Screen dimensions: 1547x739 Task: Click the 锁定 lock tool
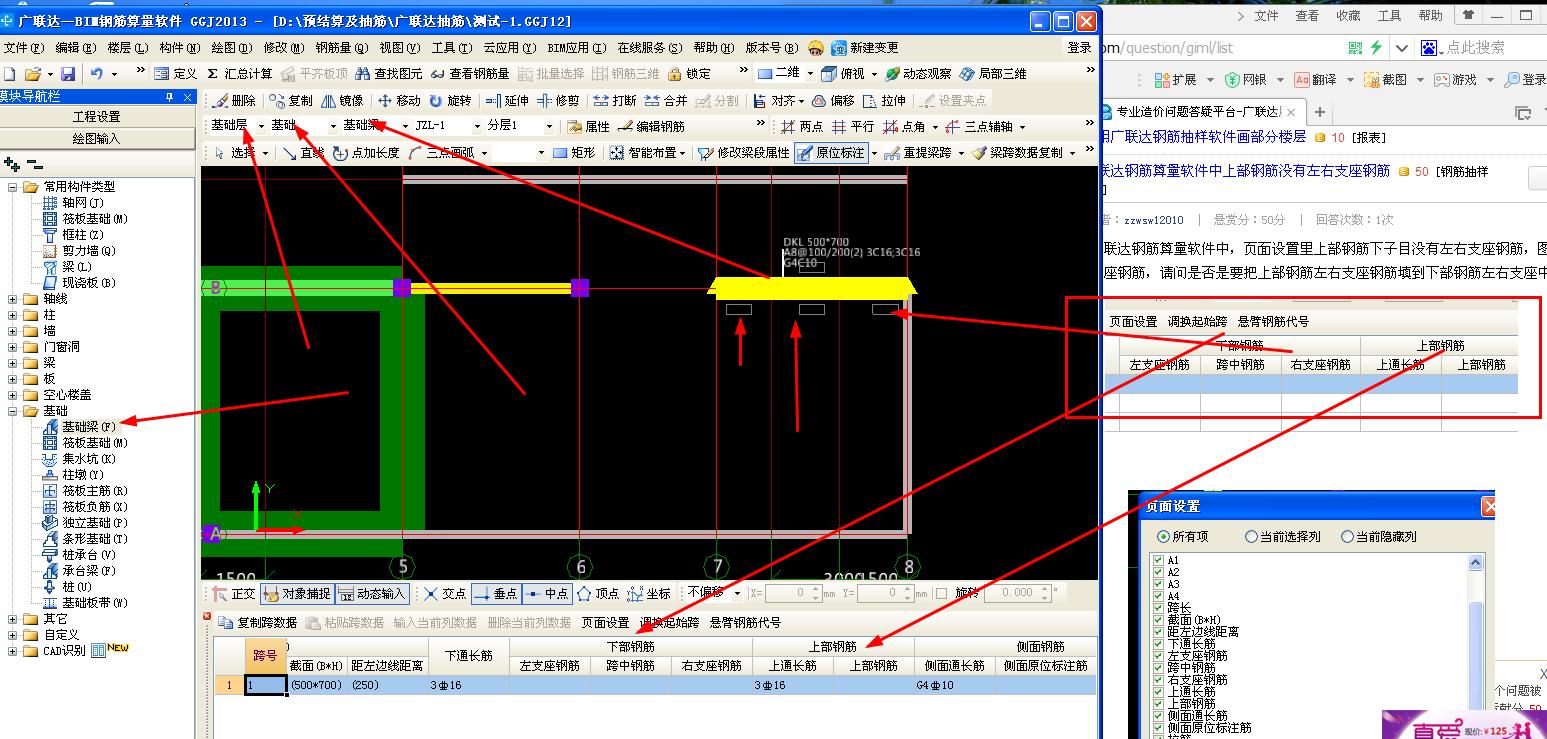click(x=689, y=74)
